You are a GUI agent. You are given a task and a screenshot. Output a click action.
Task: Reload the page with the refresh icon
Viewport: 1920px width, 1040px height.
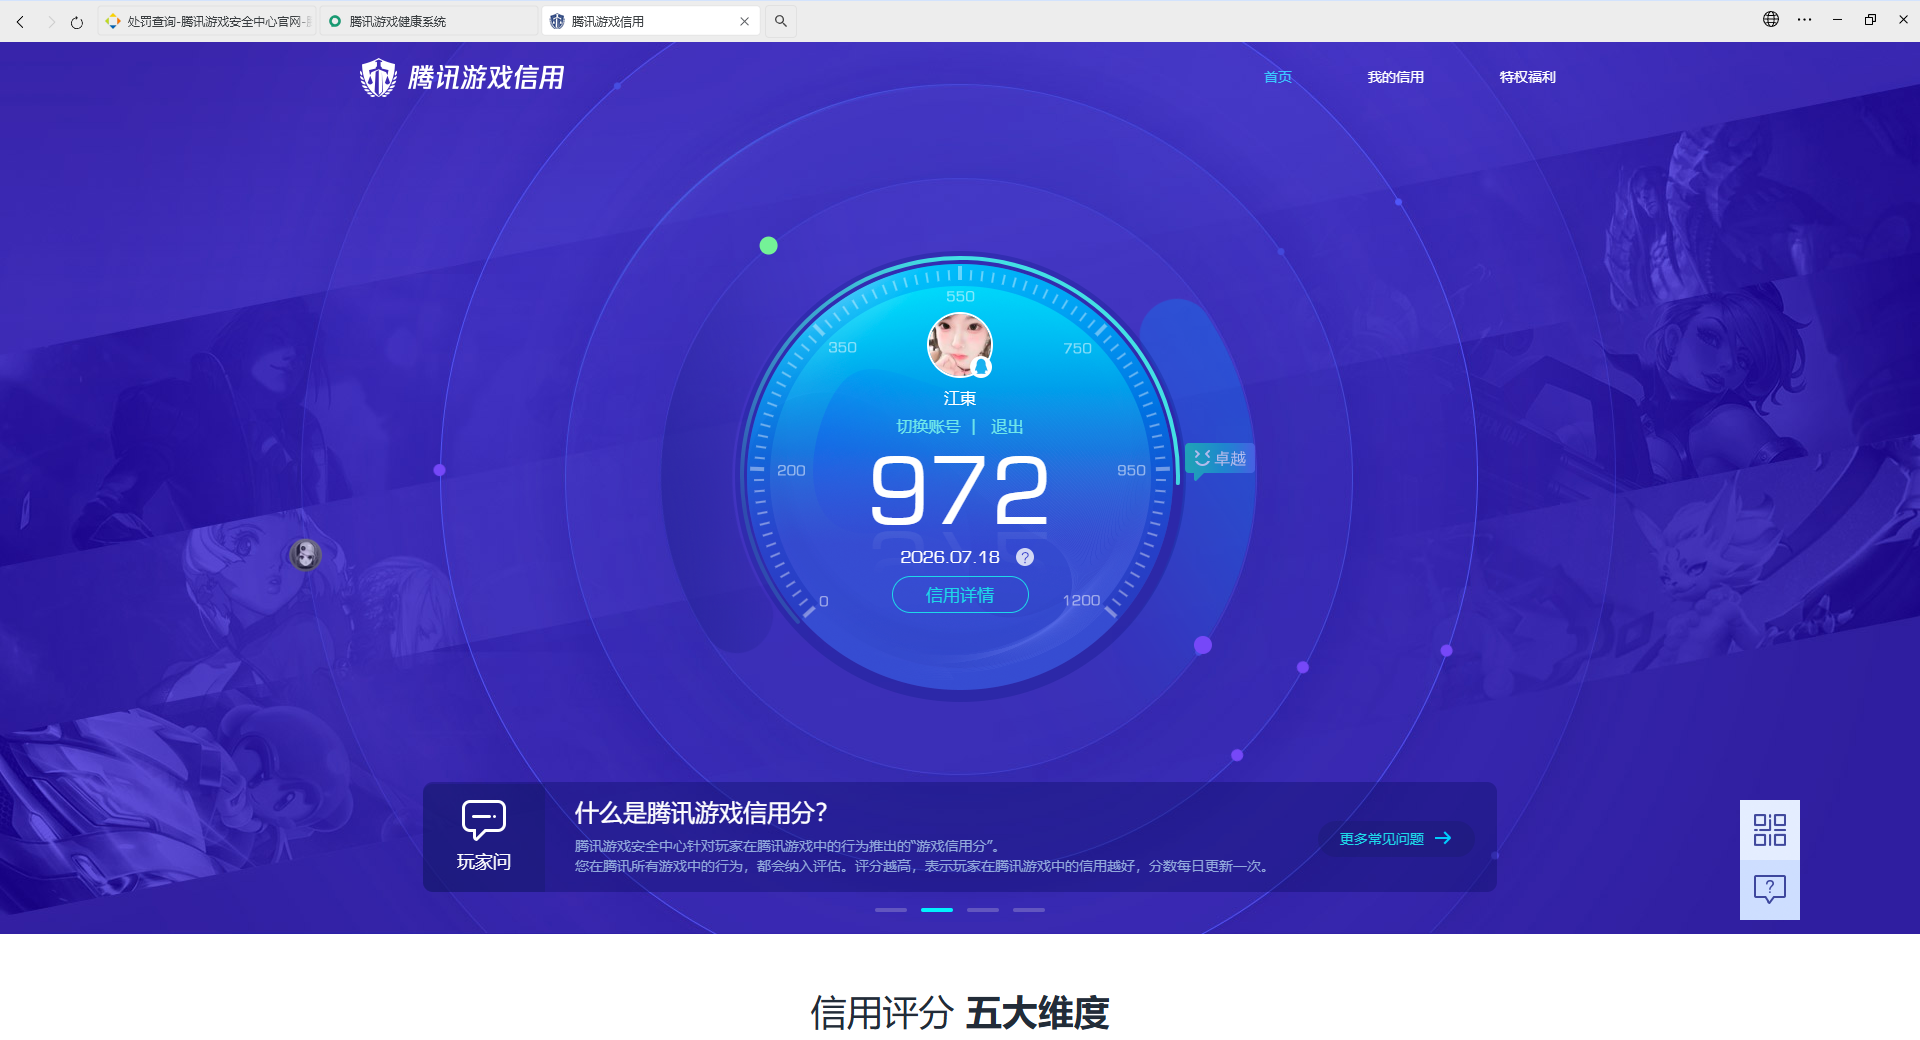77,21
